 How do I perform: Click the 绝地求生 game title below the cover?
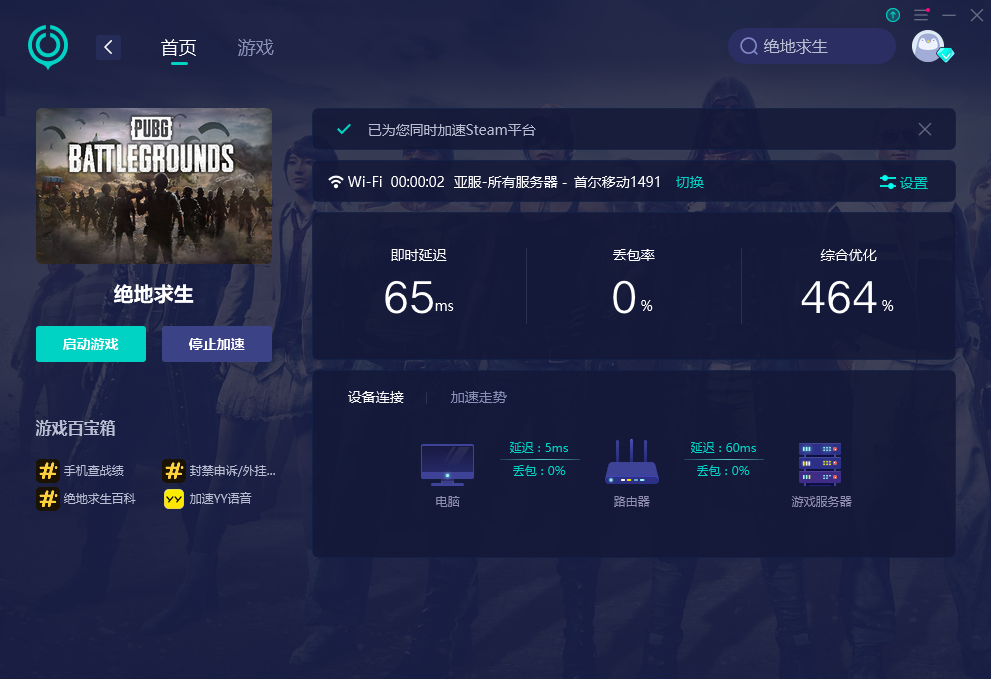(154, 295)
